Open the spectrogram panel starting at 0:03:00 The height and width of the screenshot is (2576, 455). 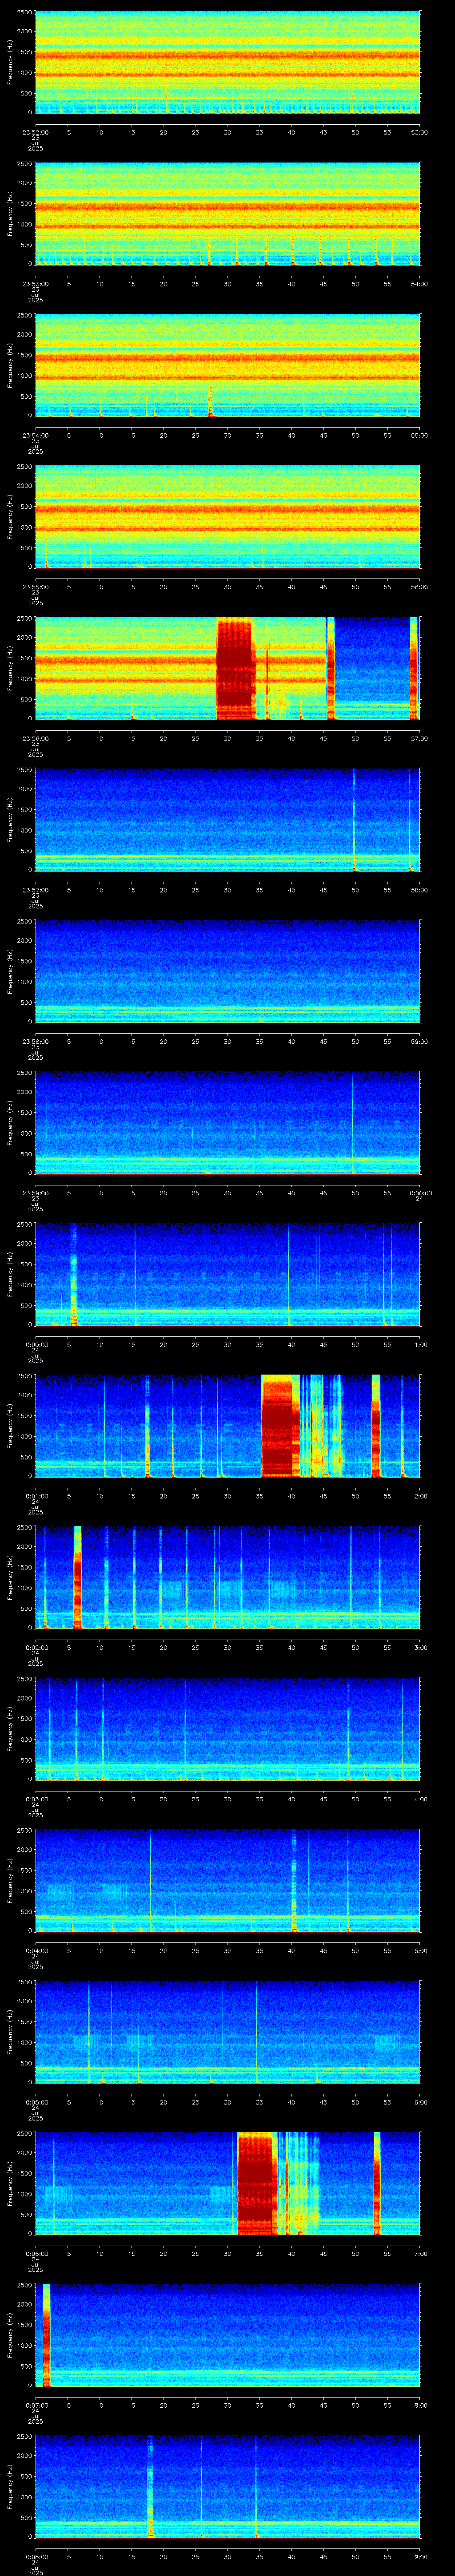[227, 1729]
